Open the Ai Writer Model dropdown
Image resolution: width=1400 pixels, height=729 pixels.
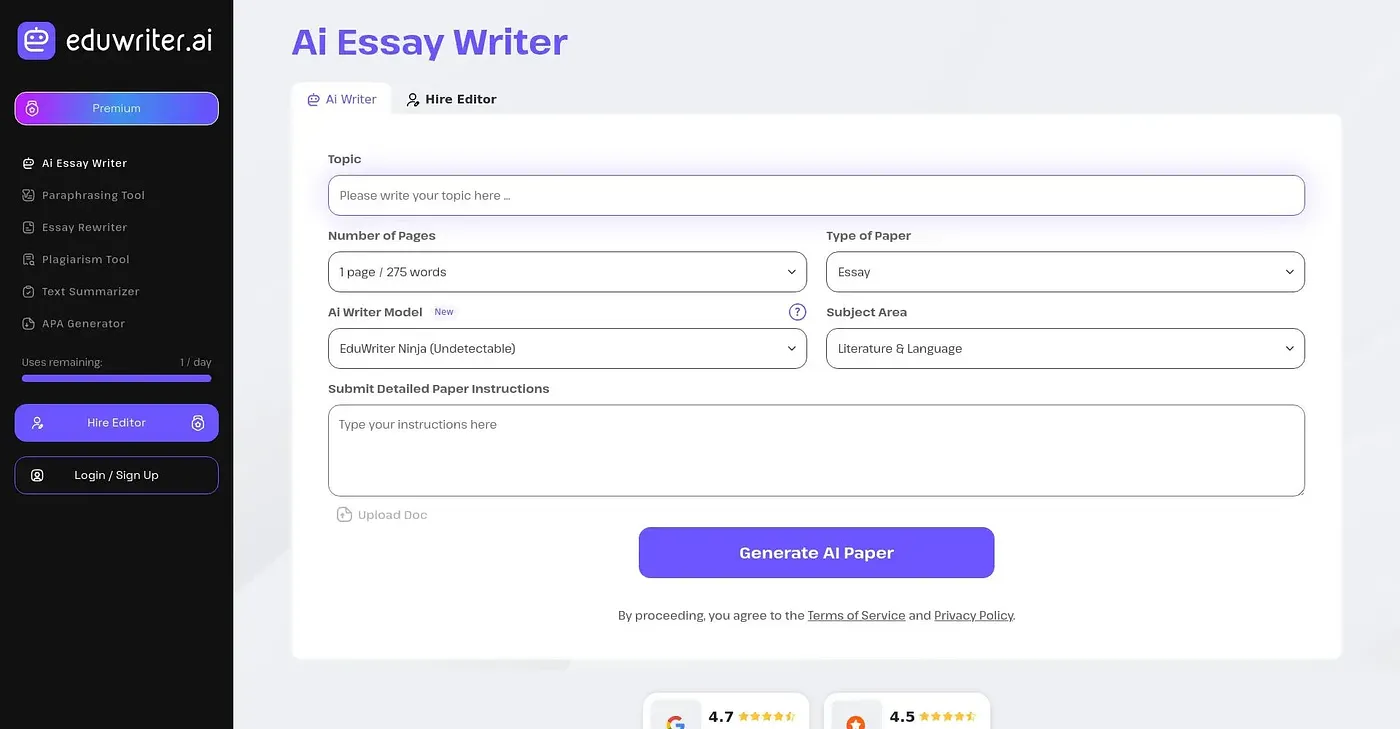tap(567, 349)
